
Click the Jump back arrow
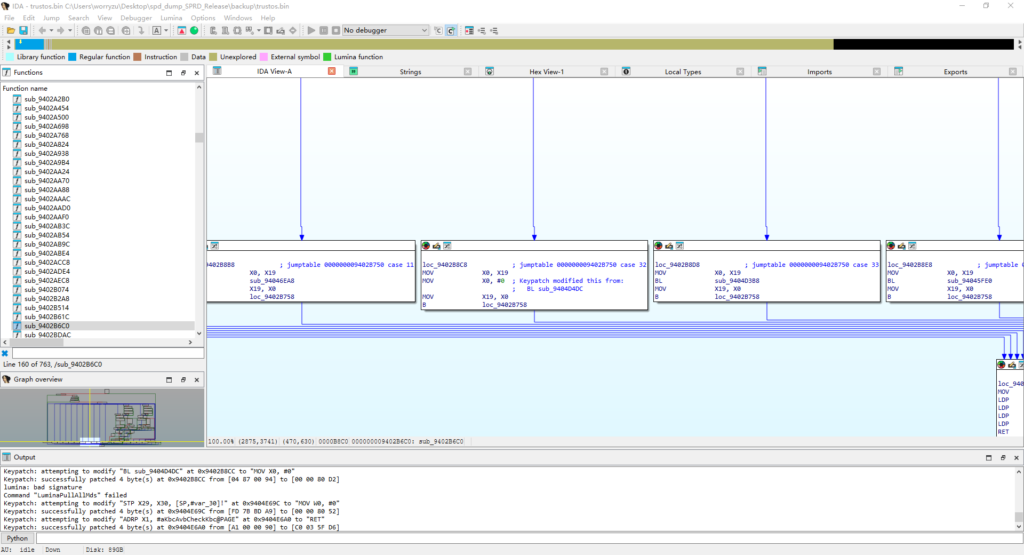click(42, 31)
